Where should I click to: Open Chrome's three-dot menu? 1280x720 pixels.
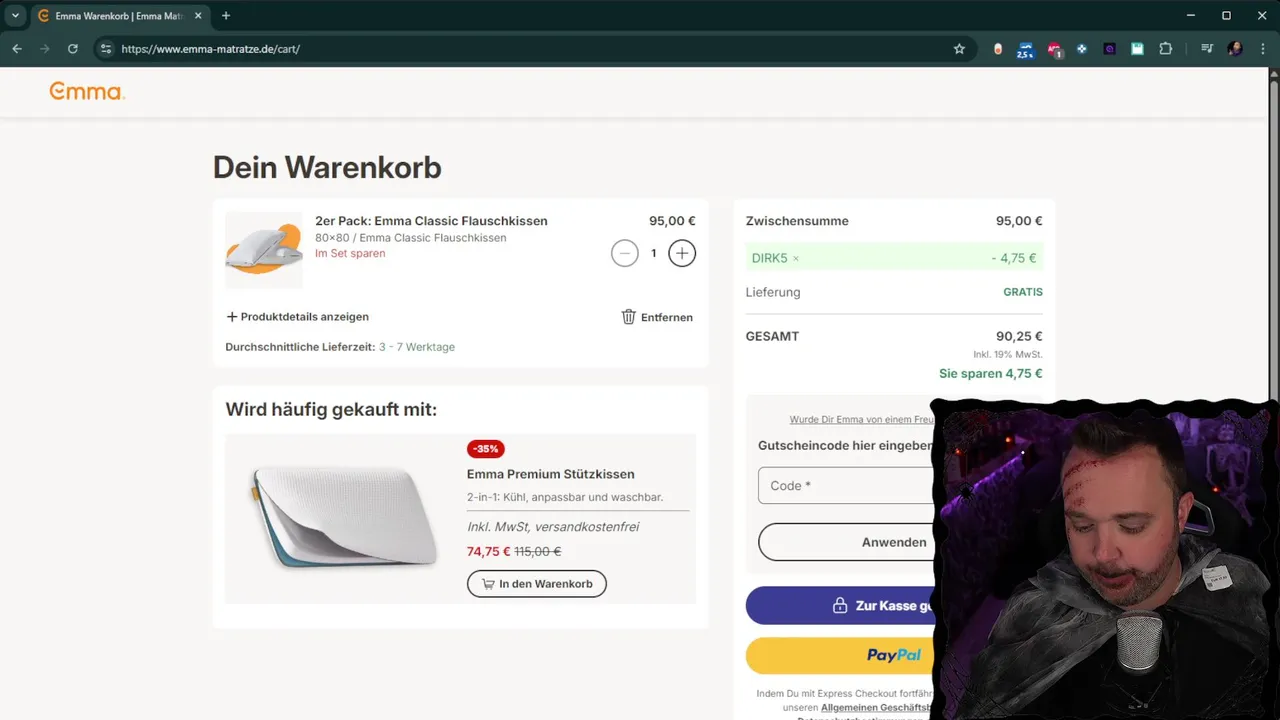coord(1262,49)
